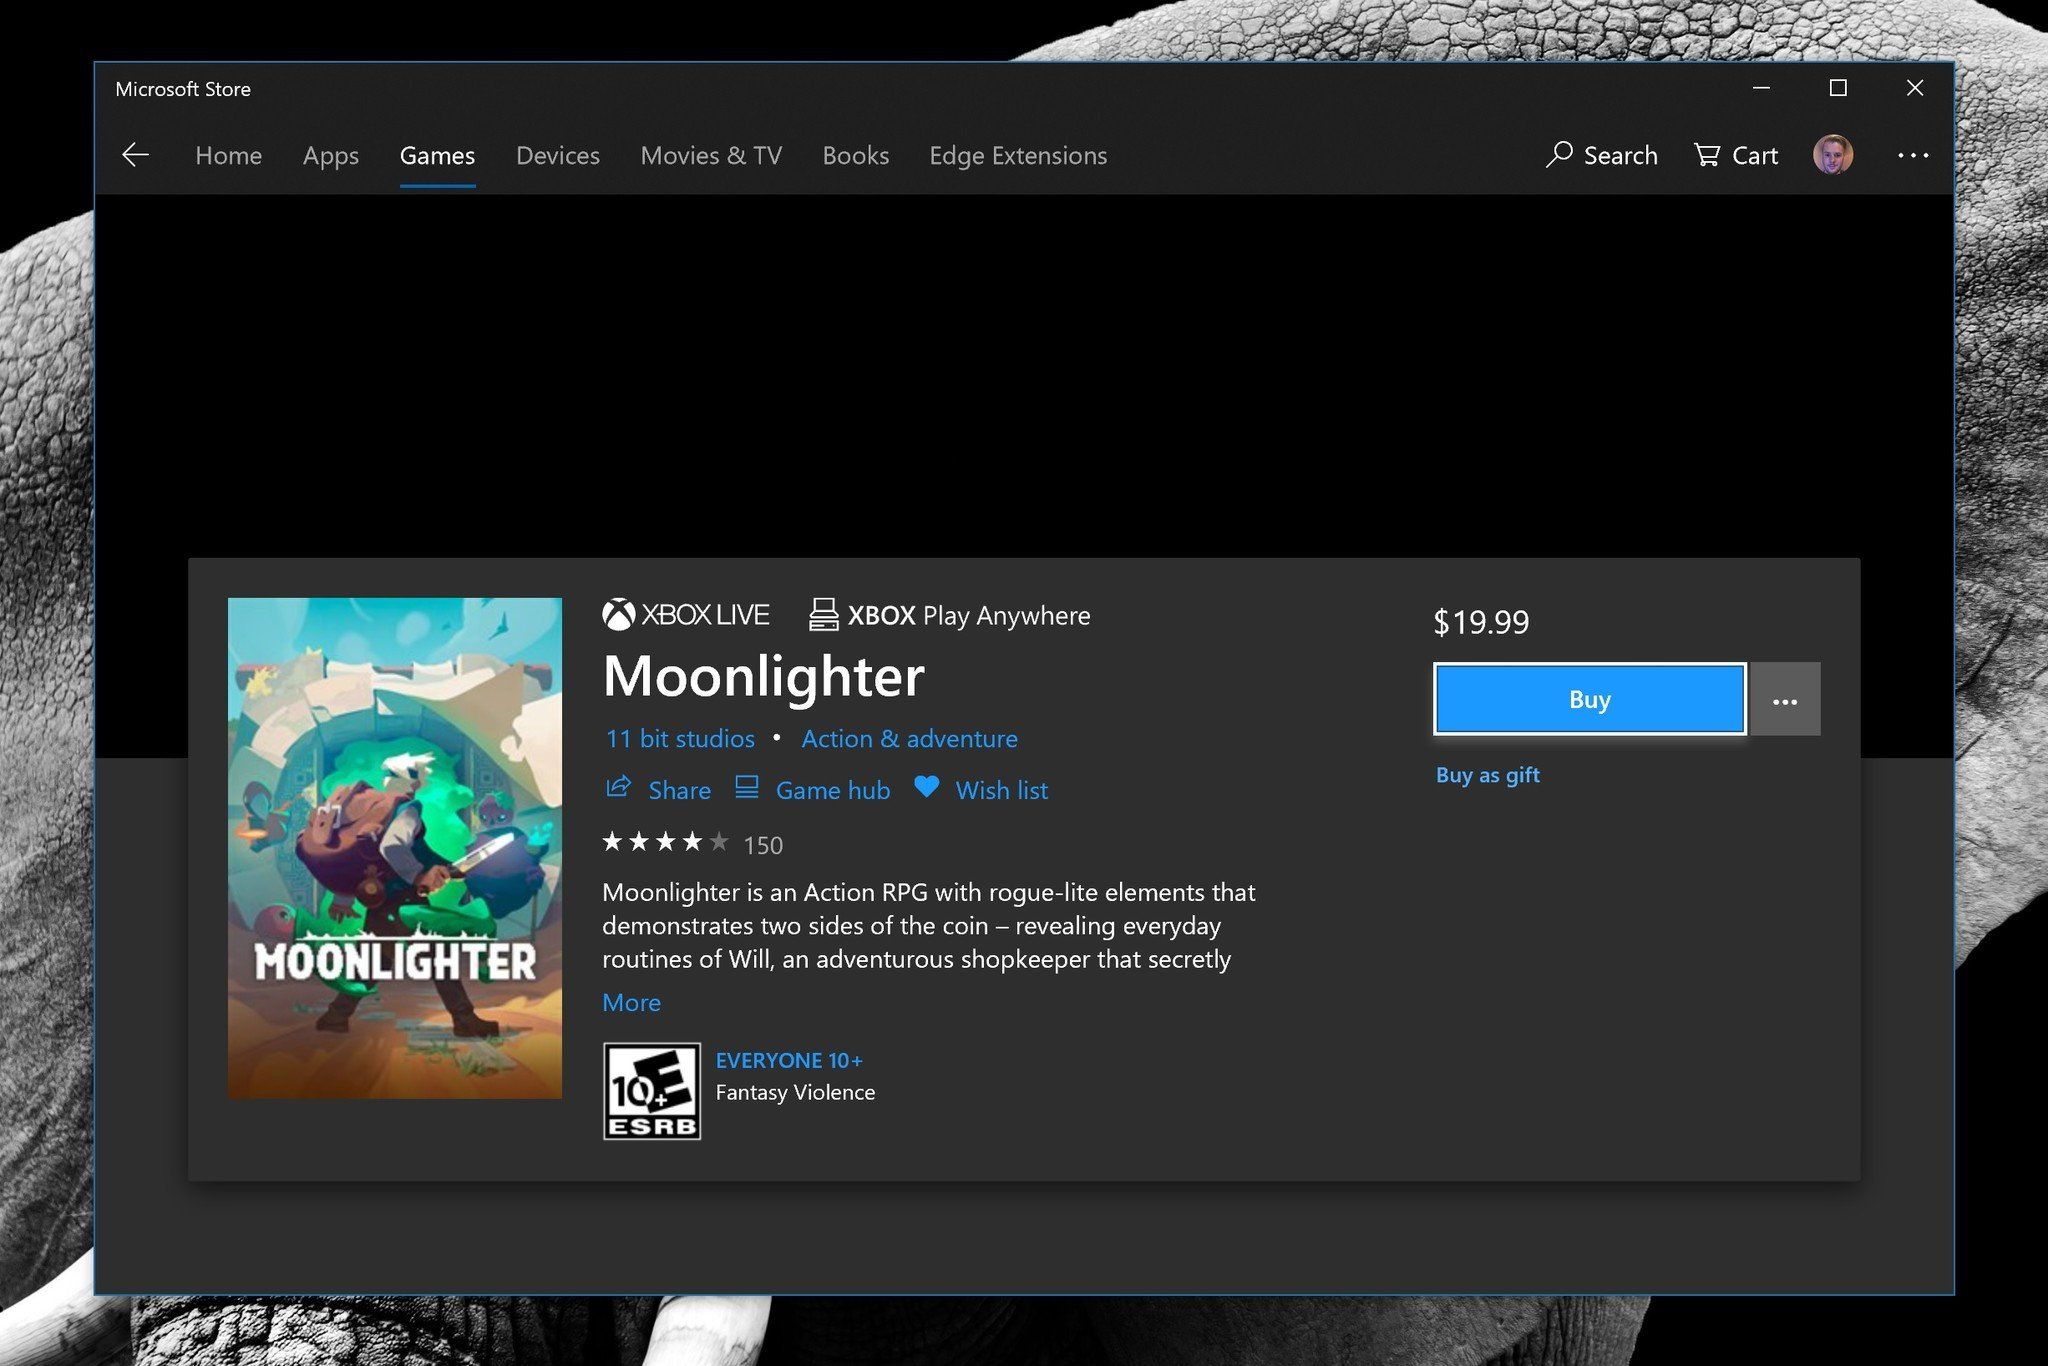
Task: Open the Devices tab
Action: (x=558, y=156)
